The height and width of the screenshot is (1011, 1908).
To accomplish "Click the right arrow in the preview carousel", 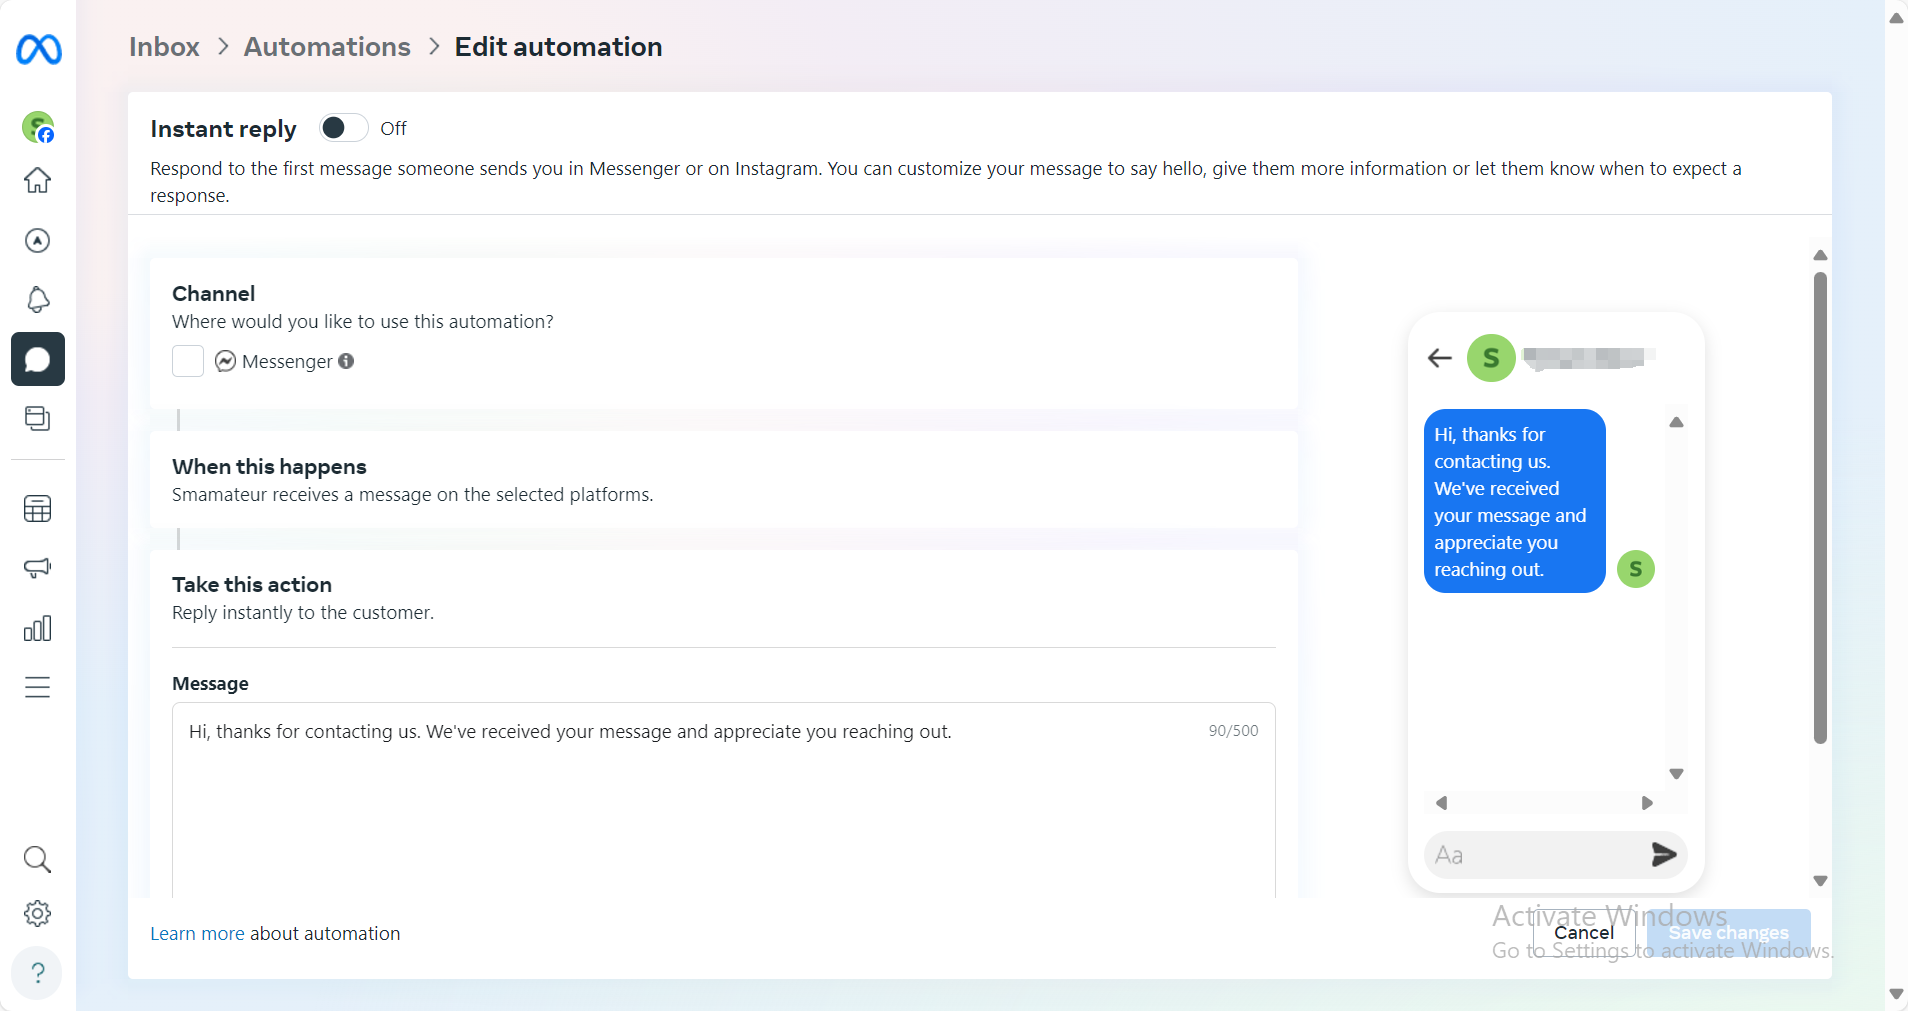I will coord(1646,803).
